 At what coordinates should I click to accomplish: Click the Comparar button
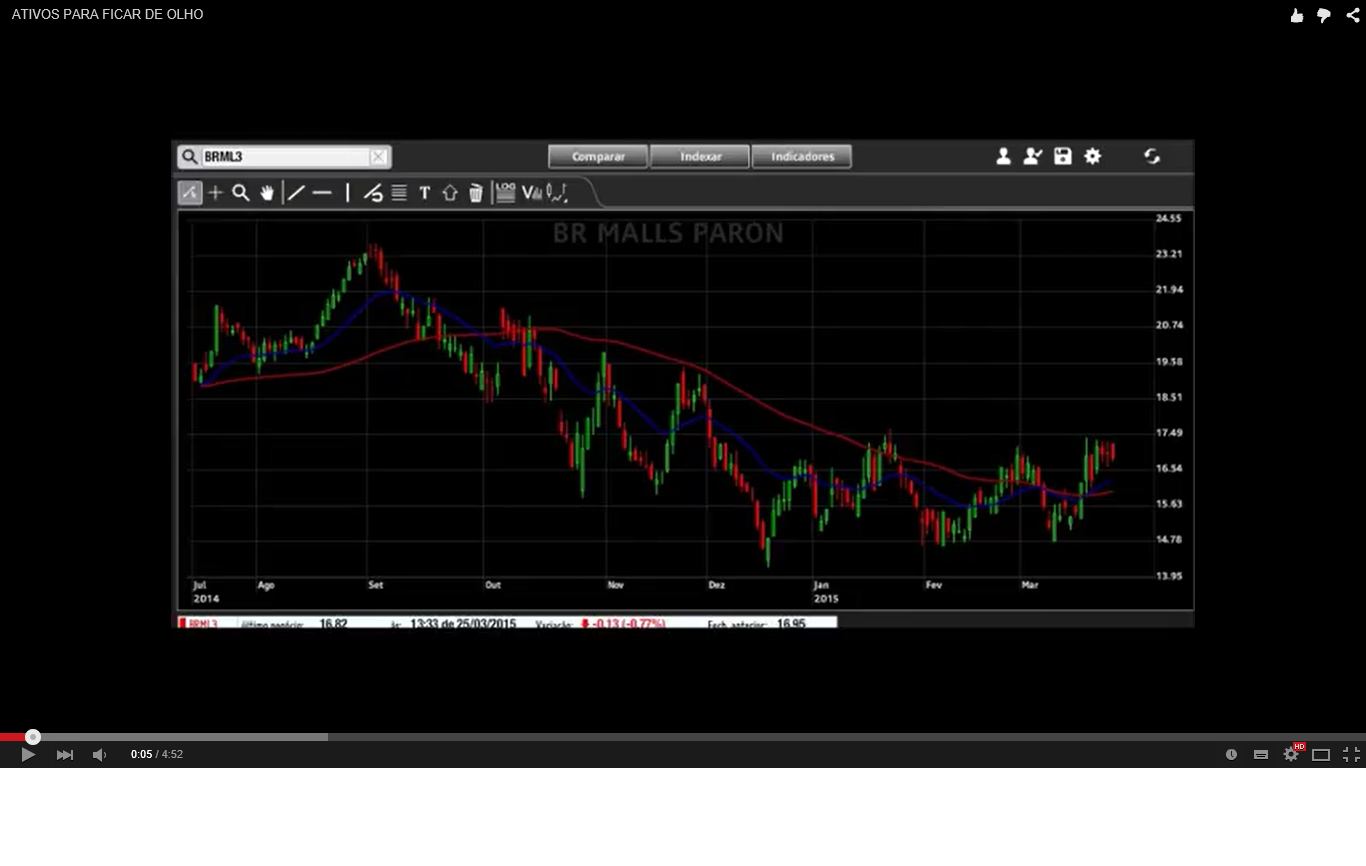coord(598,157)
